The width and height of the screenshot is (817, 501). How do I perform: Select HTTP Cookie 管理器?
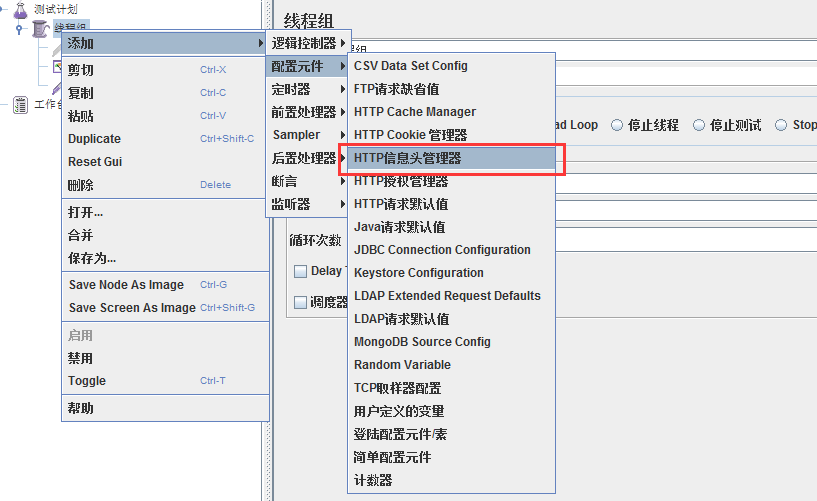(451, 135)
